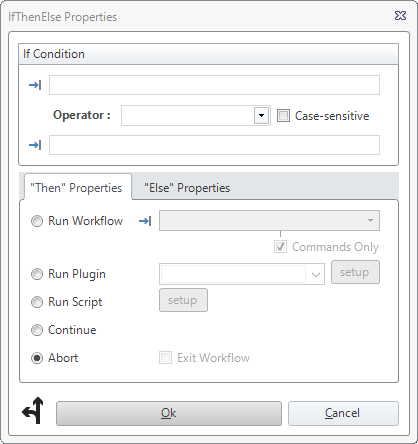Pick the Continue radio option

click(37, 330)
